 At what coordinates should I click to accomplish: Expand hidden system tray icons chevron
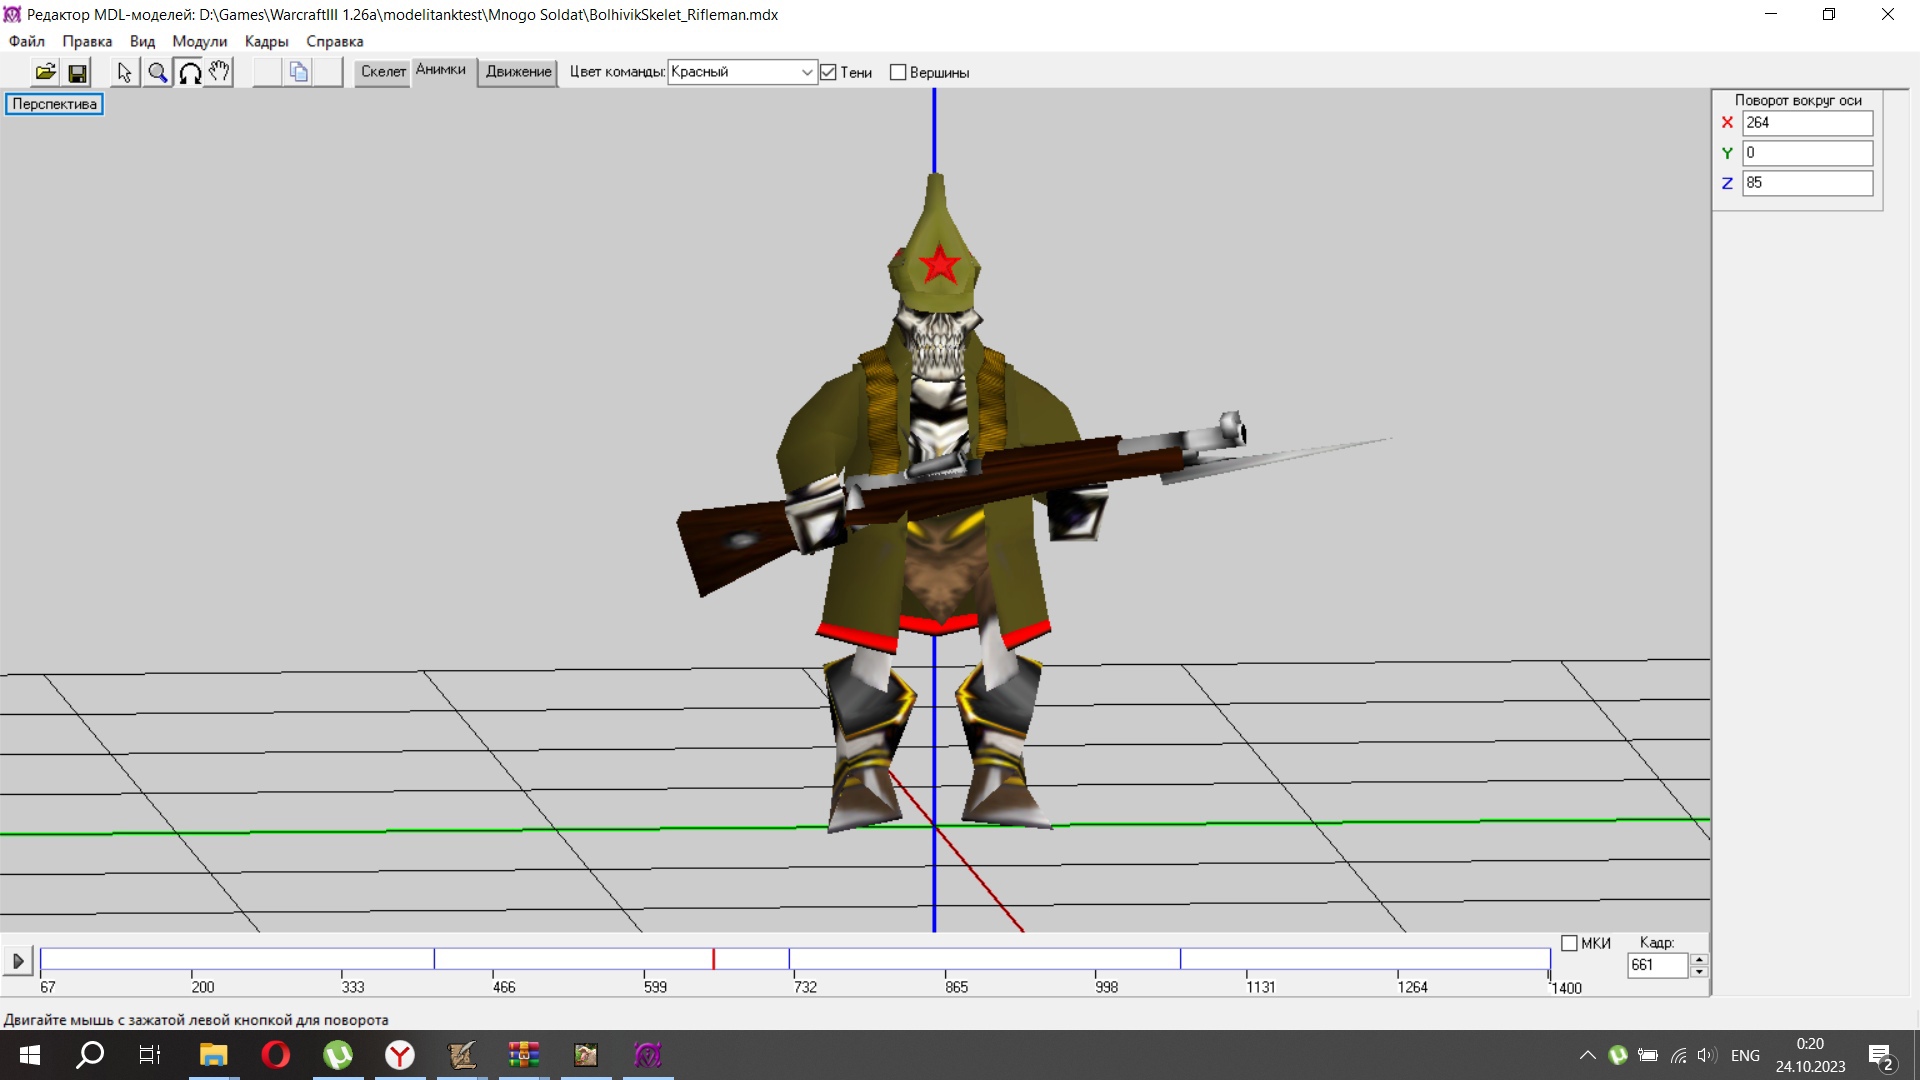click(x=1587, y=1055)
